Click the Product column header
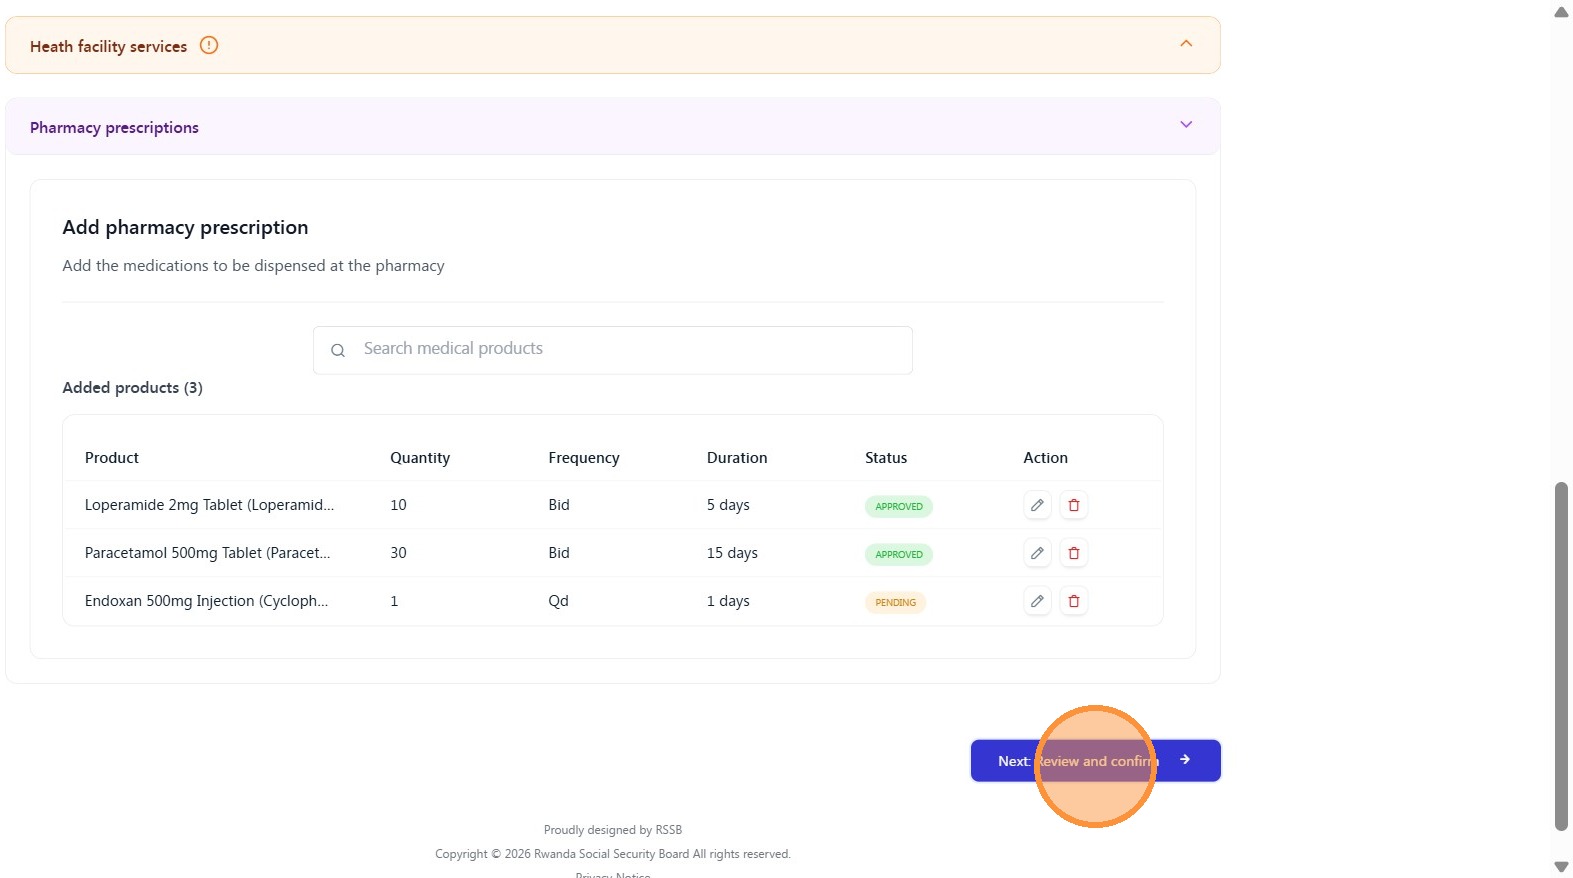1573x878 pixels. tap(112, 458)
